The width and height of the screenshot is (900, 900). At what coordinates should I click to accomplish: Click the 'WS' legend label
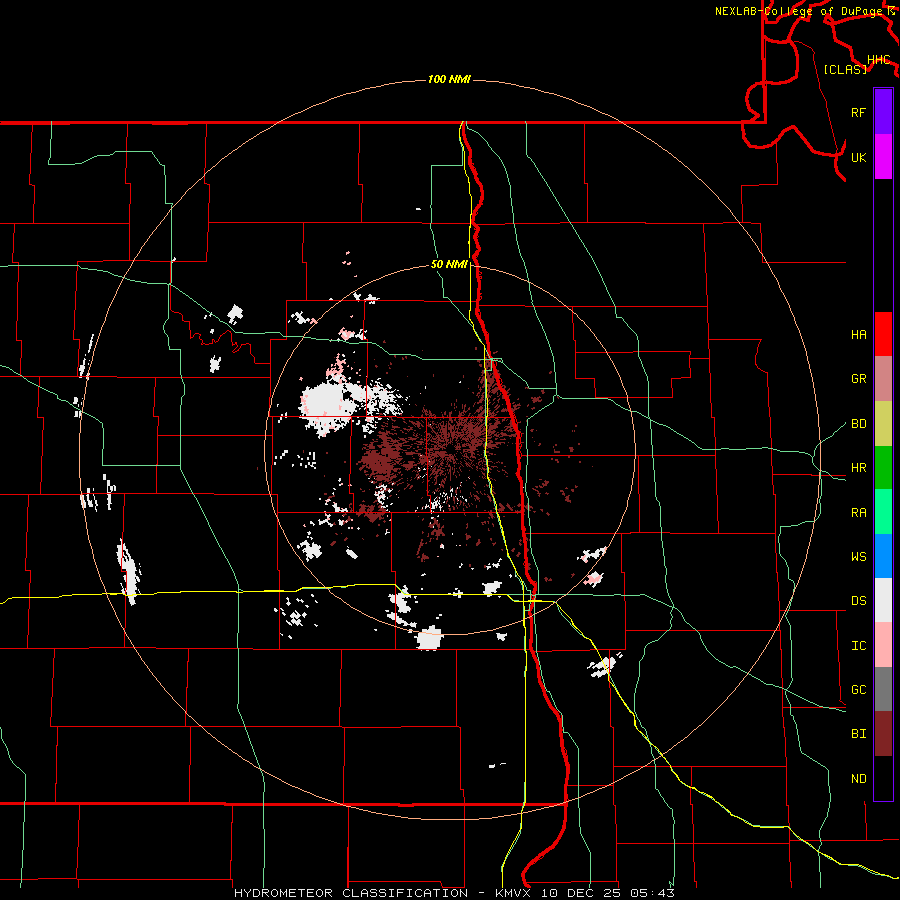[x=858, y=557]
